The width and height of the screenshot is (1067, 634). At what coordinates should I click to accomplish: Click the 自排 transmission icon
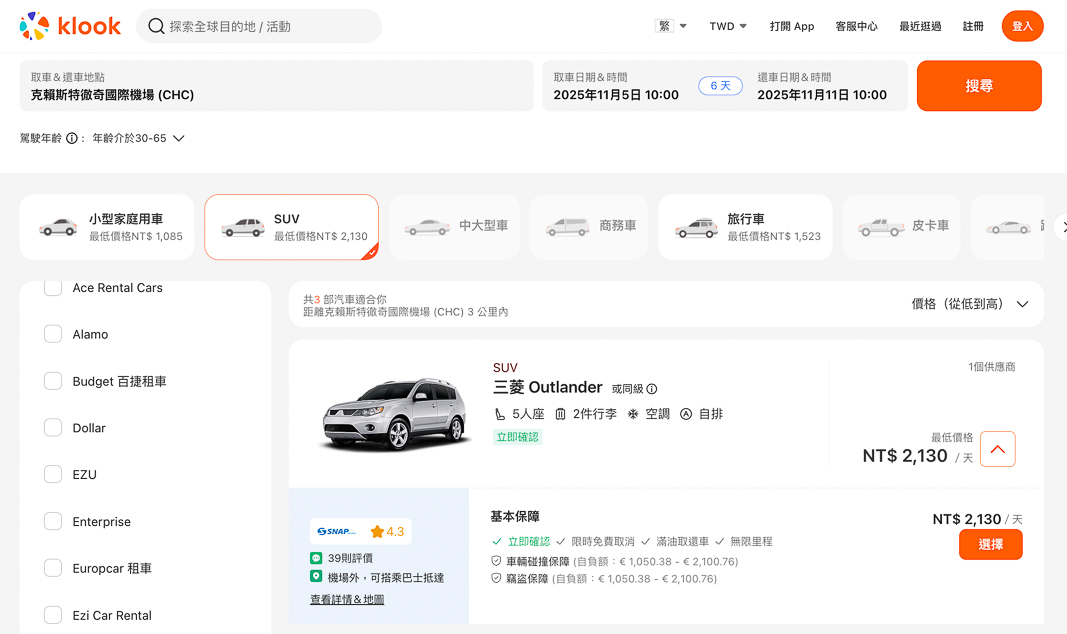686,414
